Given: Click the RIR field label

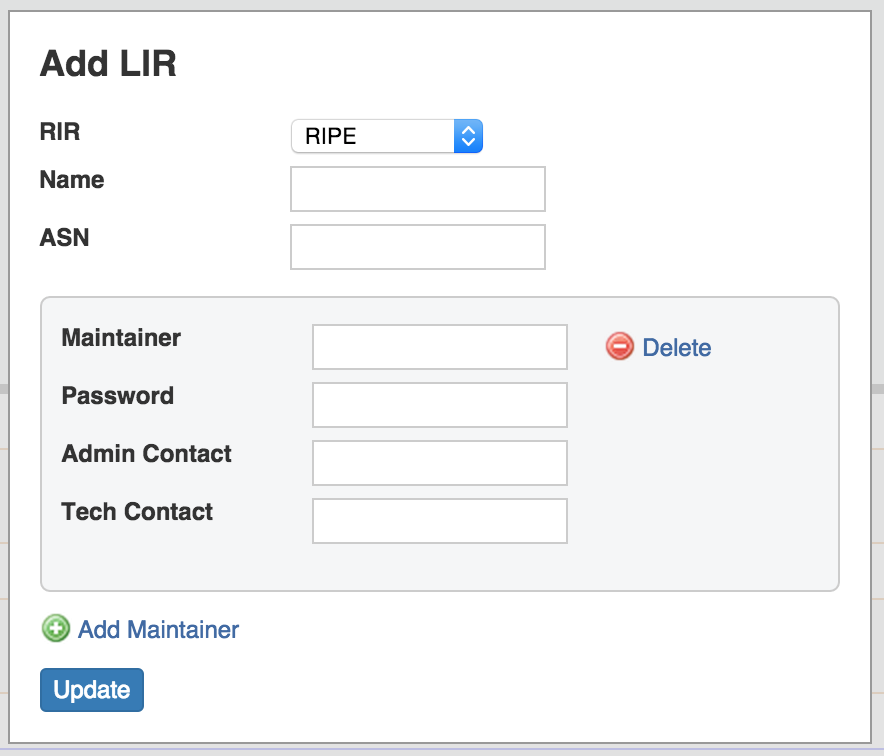Looking at the screenshot, I should coord(59,131).
